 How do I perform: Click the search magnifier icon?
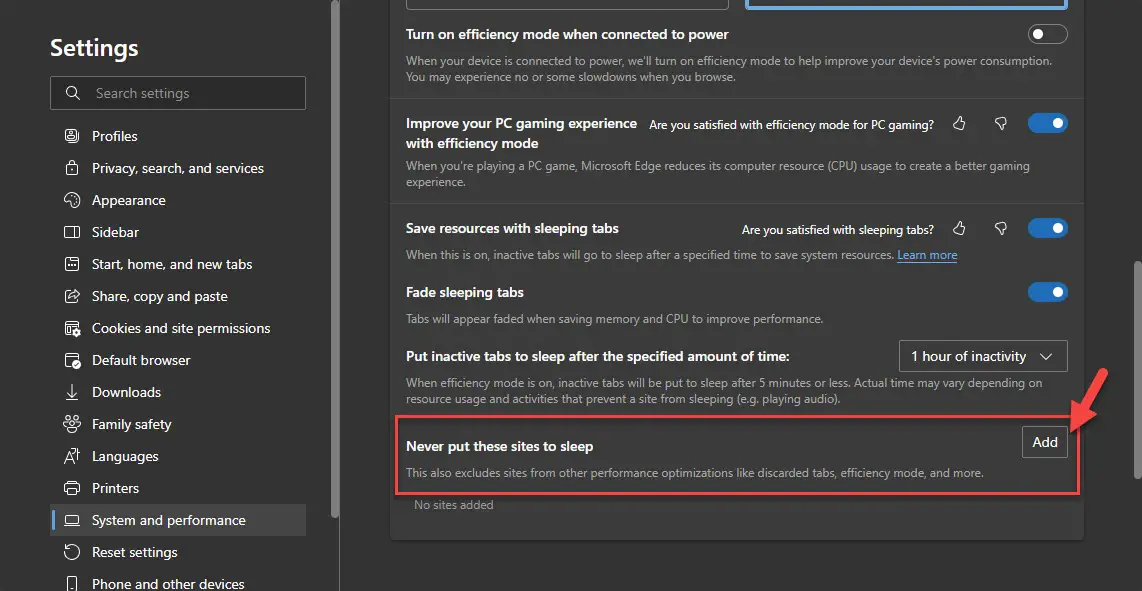tap(72, 93)
